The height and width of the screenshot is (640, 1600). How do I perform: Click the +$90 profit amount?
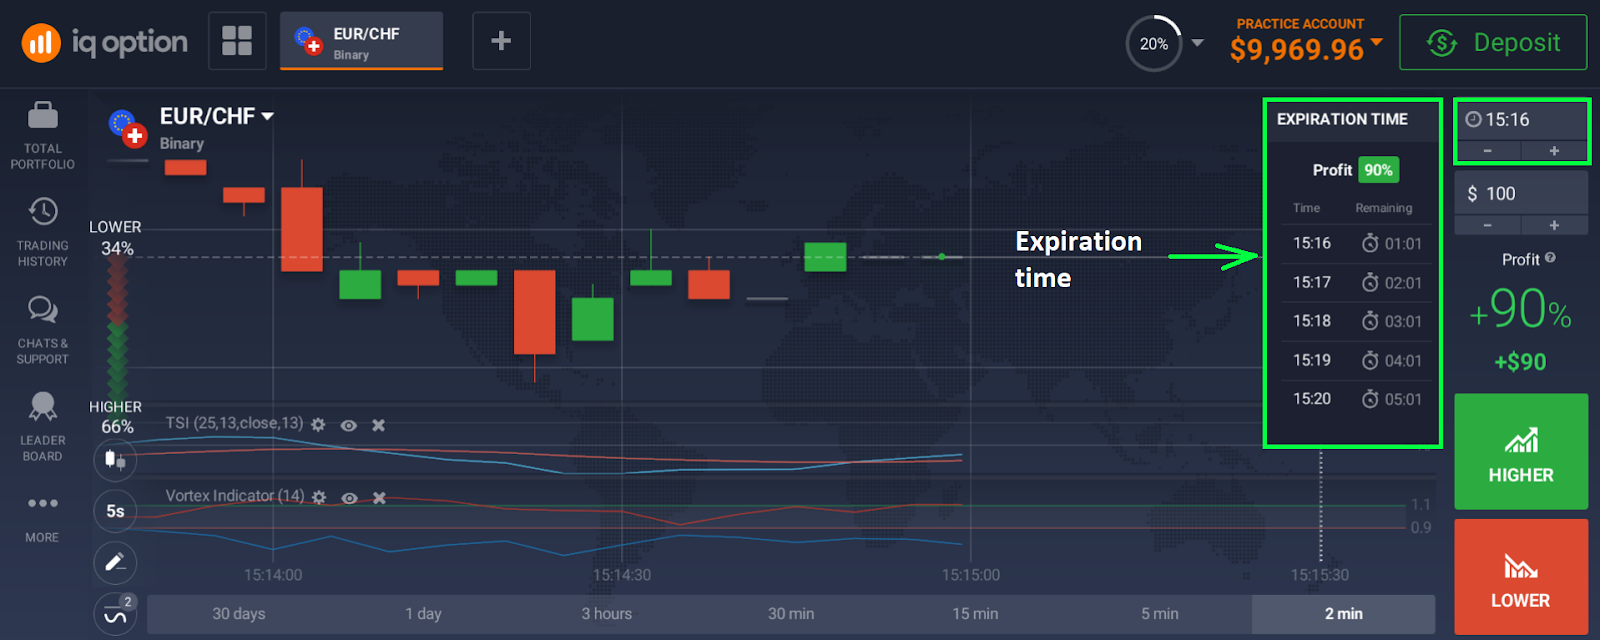1520,362
